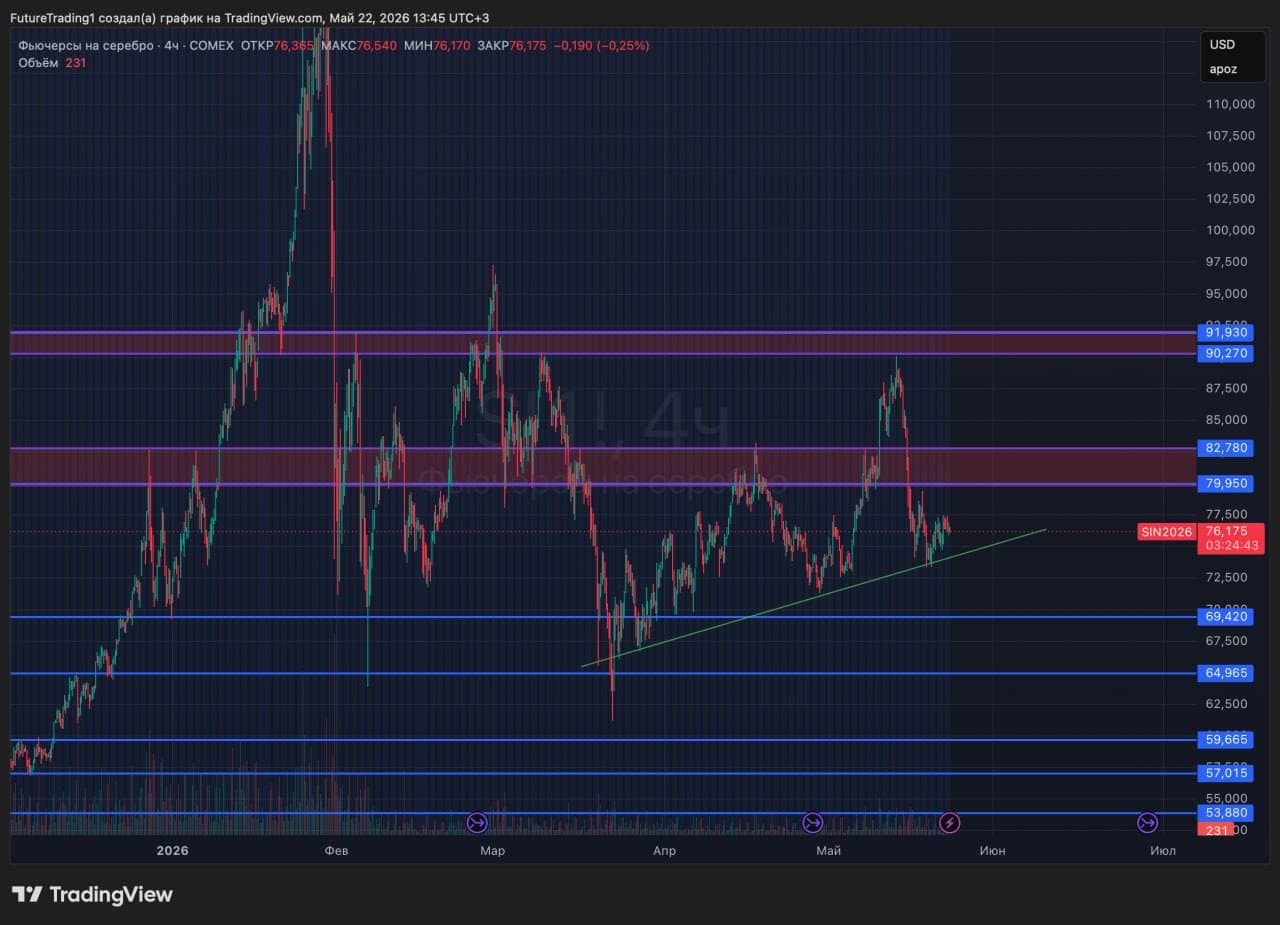Click the apoz unit selector
The height and width of the screenshot is (925, 1280).
(1223, 69)
